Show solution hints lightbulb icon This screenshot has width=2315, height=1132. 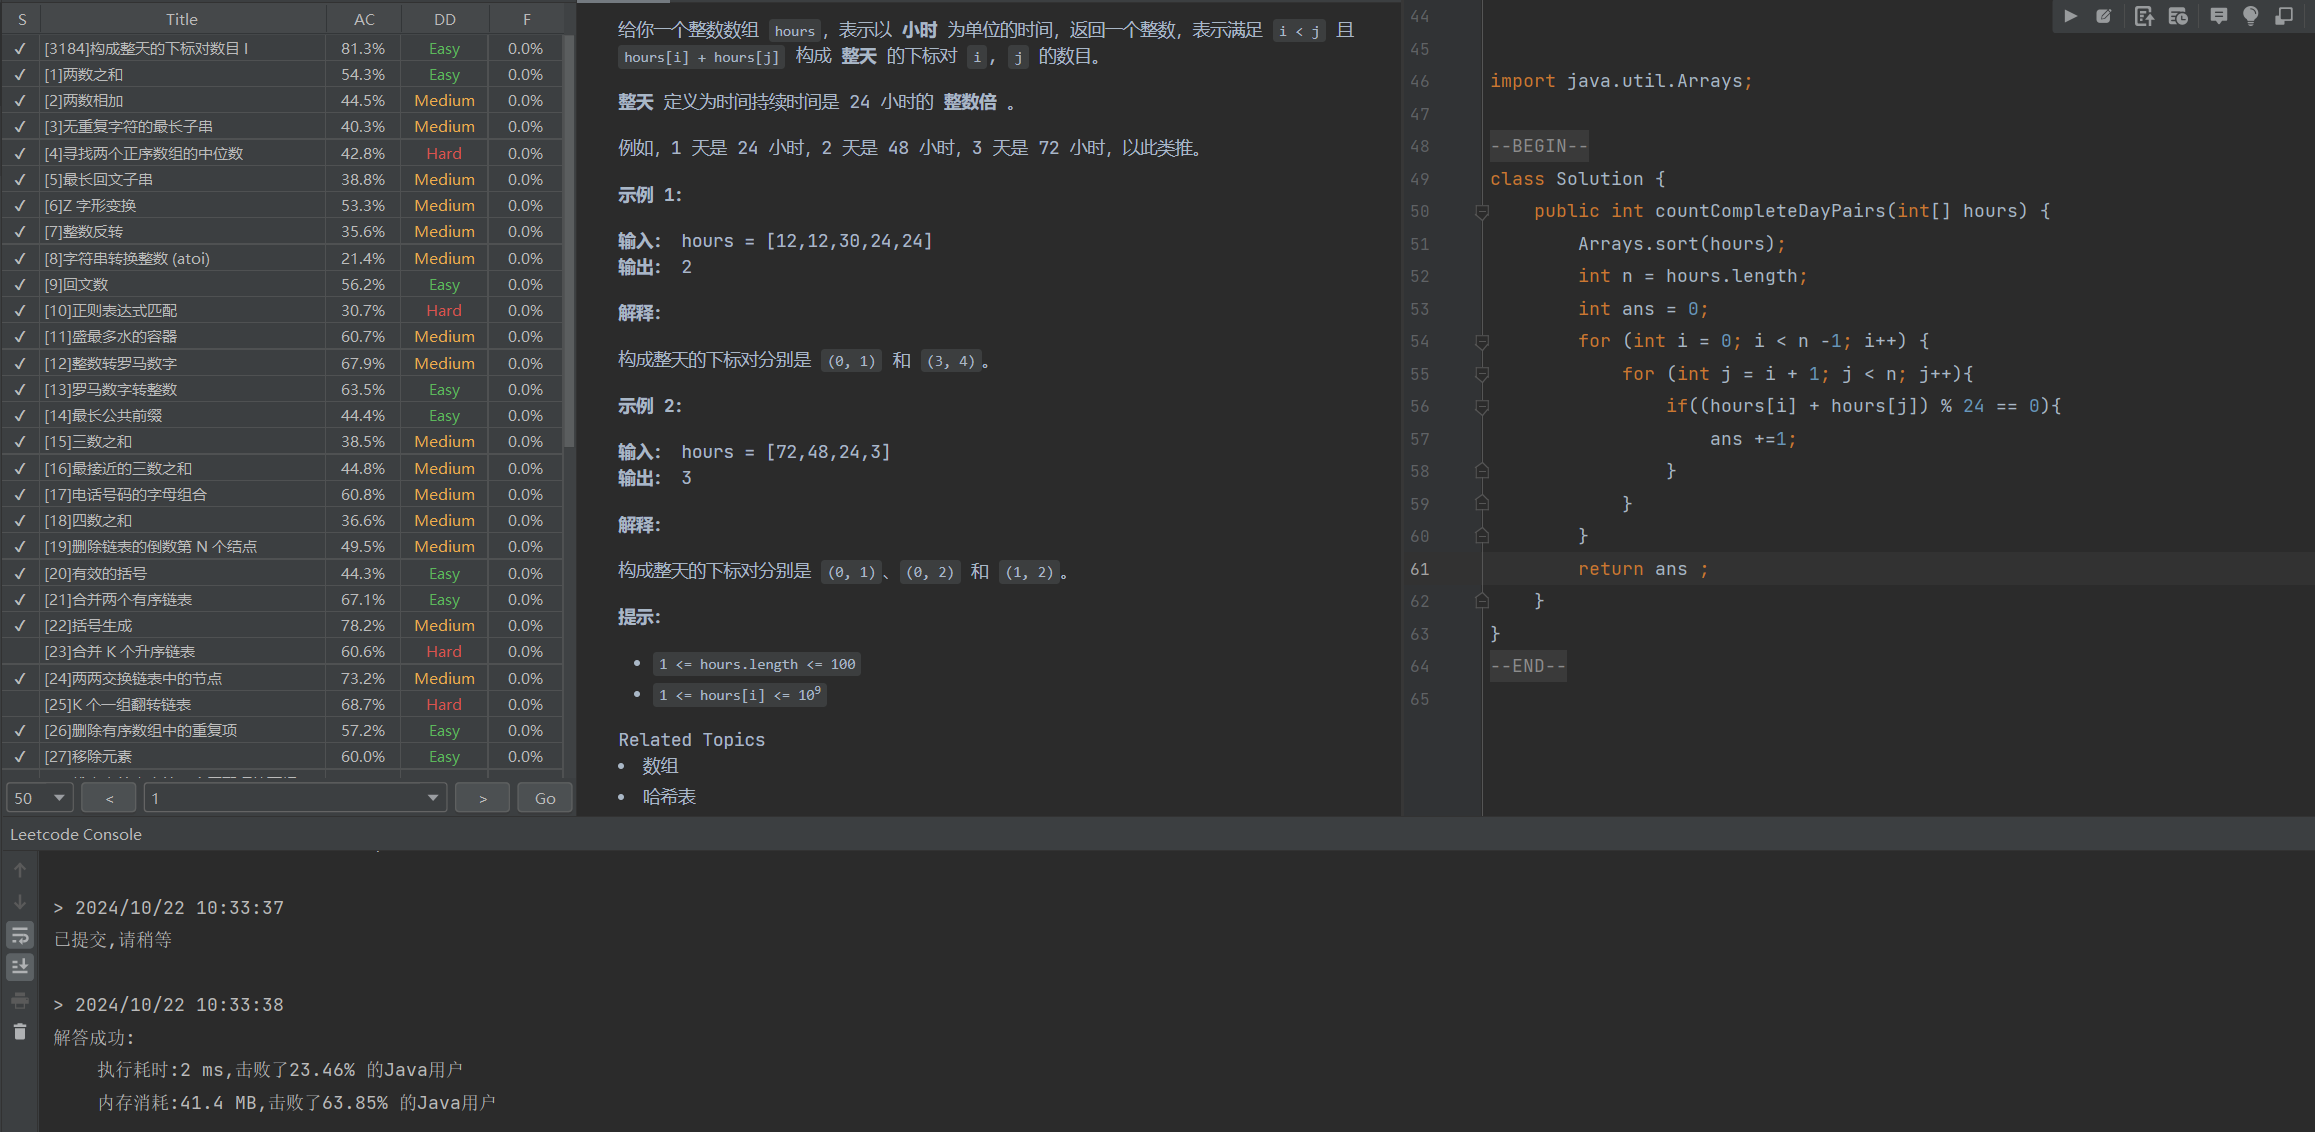[2250, 16]
